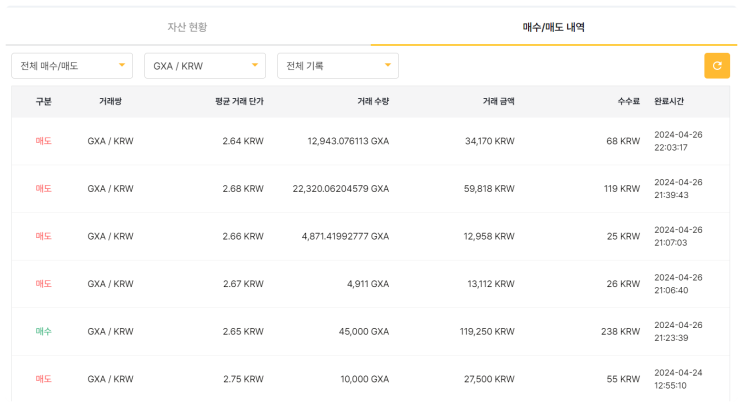Click timestamp 2024-04-26 21:23:39
This screenshot has height=407, width=743.
point(678,332)
